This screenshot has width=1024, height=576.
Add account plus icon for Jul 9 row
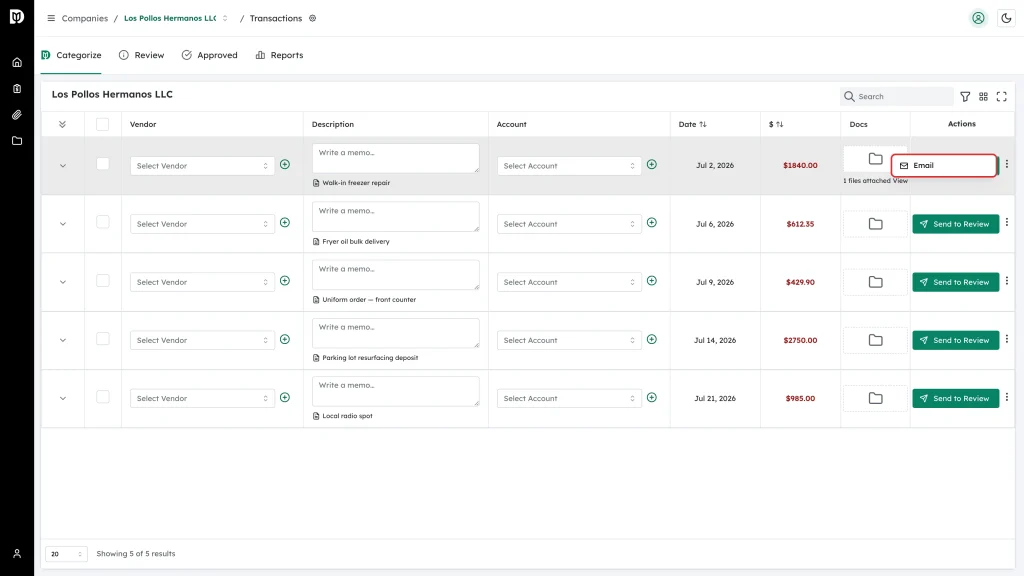(x=652, y=281)
